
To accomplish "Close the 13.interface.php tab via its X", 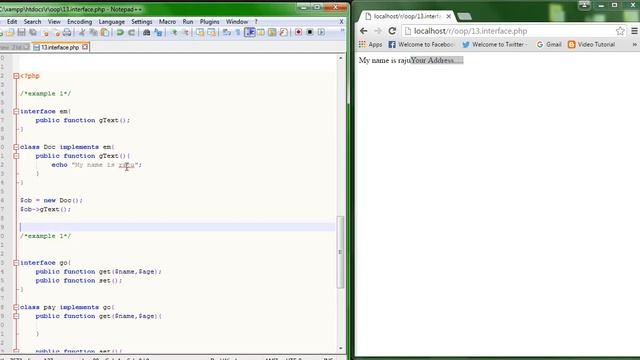I will tap(85, 47).
